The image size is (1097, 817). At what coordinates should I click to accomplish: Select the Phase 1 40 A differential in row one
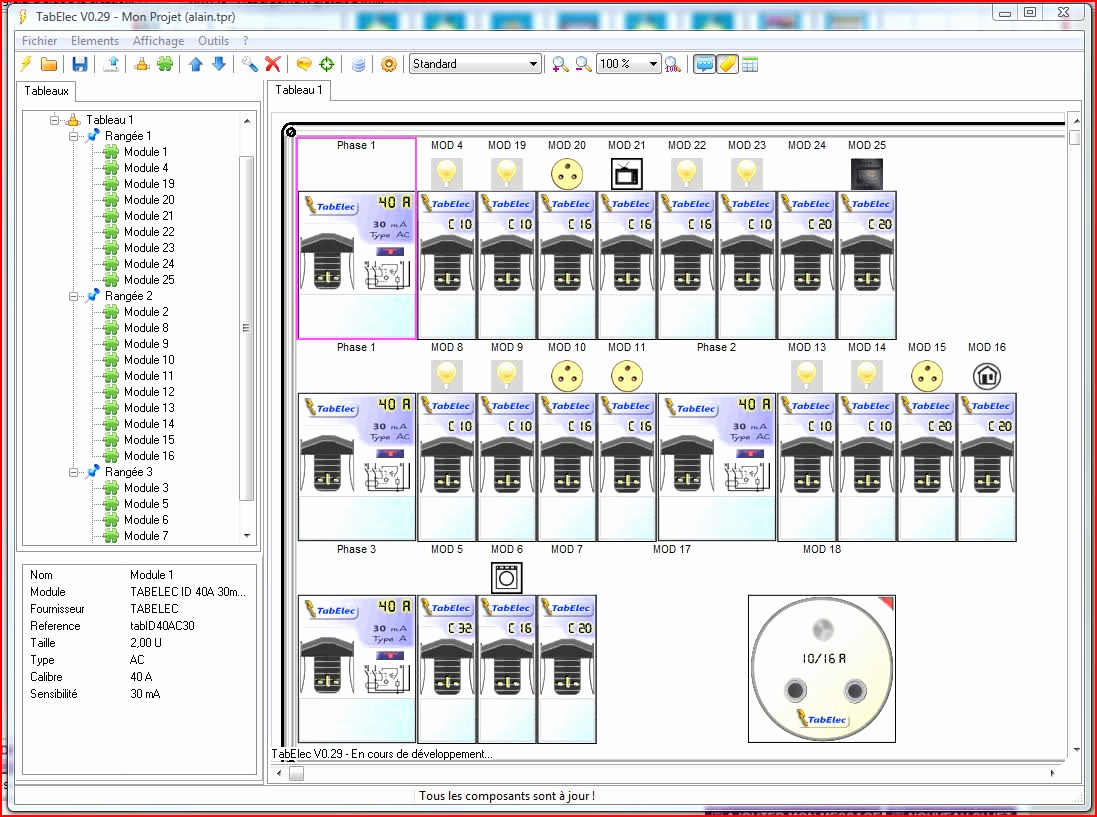(357, 265)
